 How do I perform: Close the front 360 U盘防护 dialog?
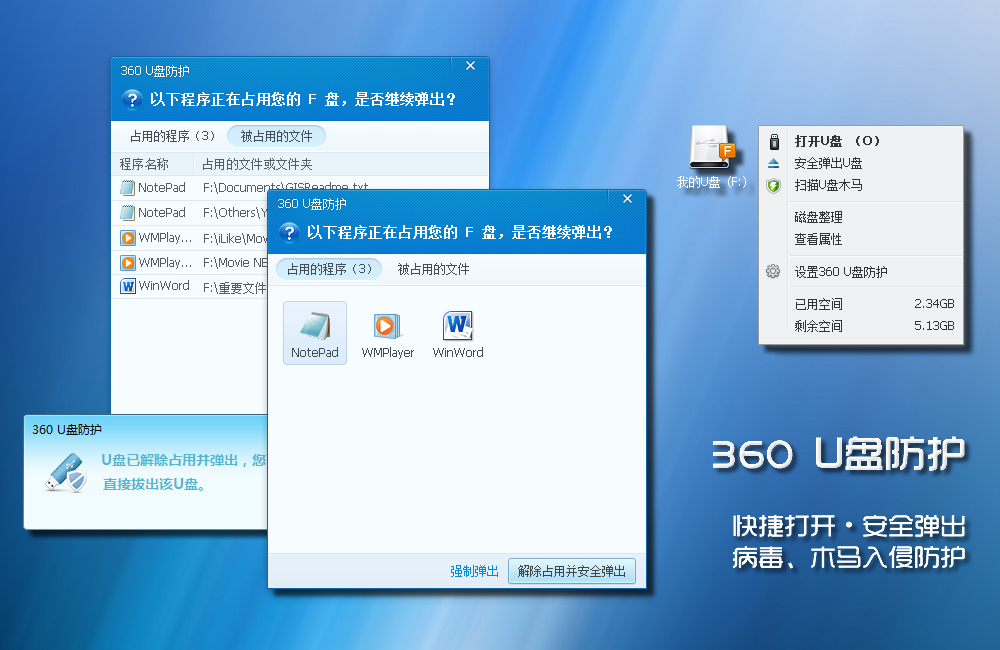point(627,199)
